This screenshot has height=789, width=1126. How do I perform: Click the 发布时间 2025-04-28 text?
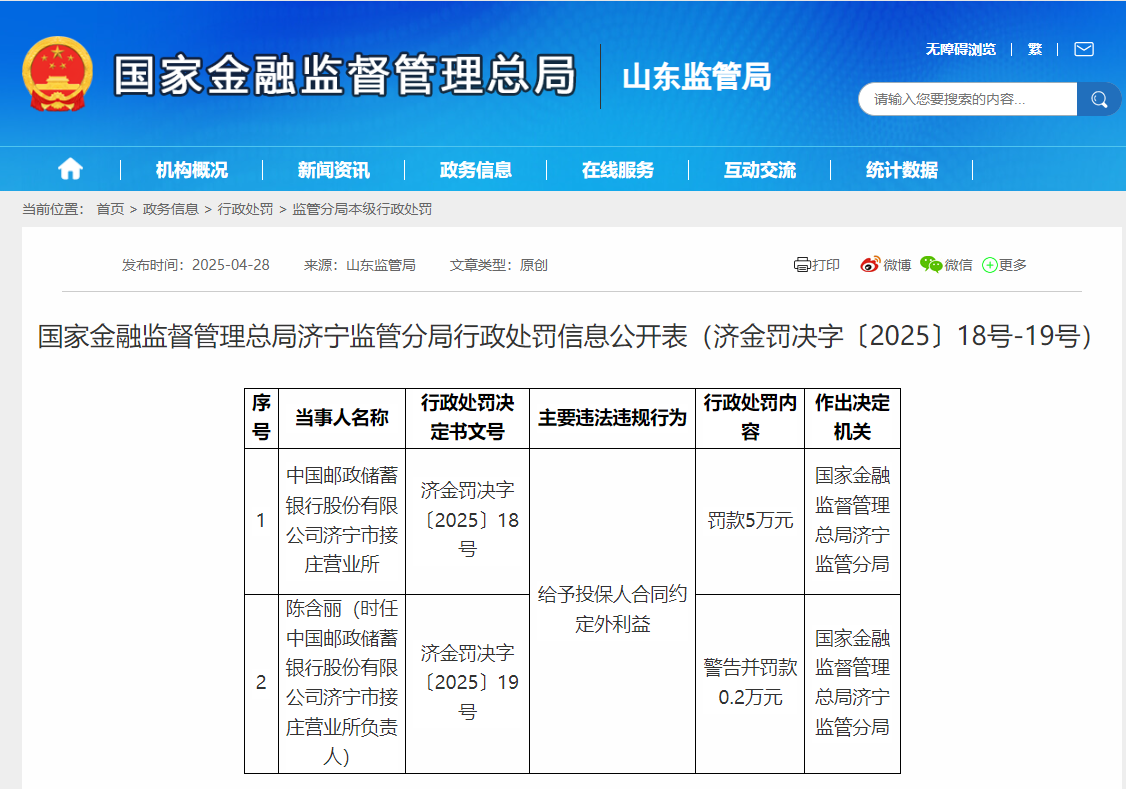coord(196,265)
